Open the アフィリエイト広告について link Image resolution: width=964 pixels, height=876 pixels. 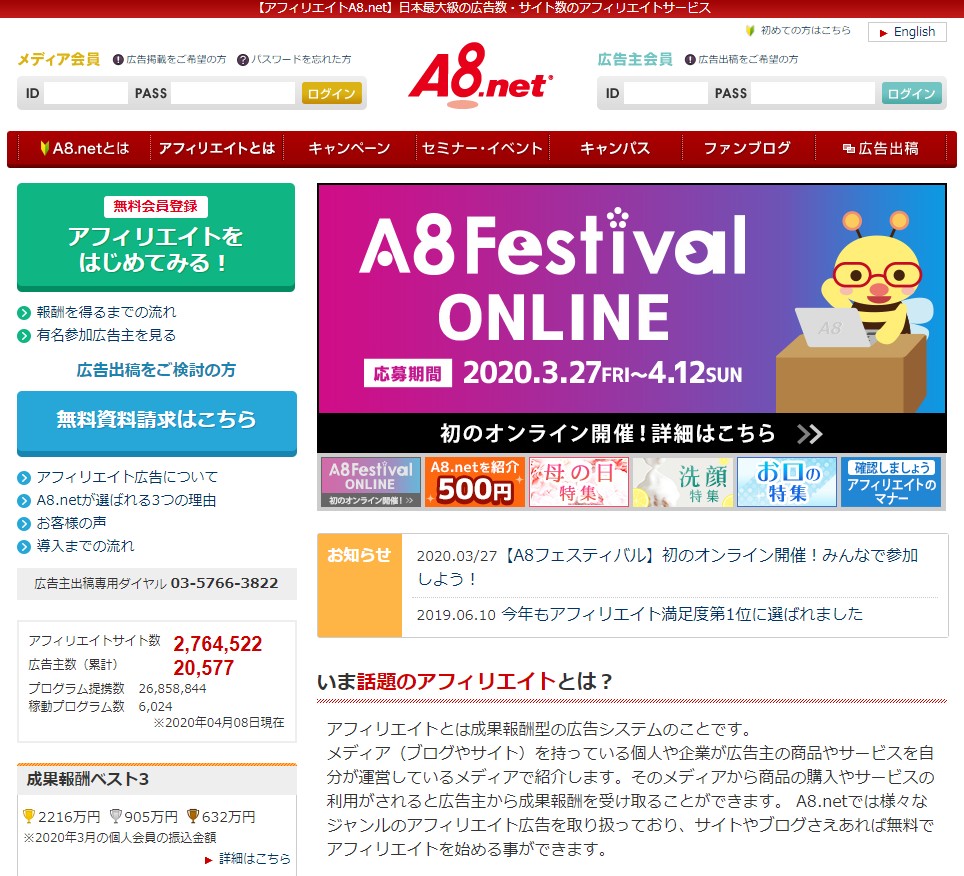coord(127,477)
